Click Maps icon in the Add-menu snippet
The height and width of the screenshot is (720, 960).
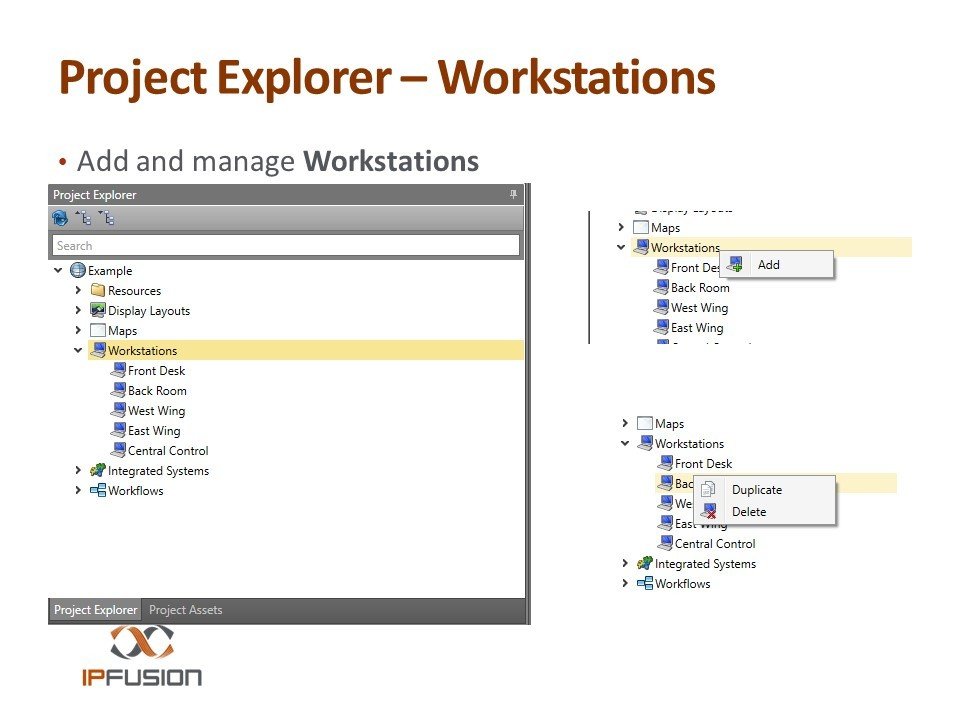pyautogui.click(x=640, y=227)
